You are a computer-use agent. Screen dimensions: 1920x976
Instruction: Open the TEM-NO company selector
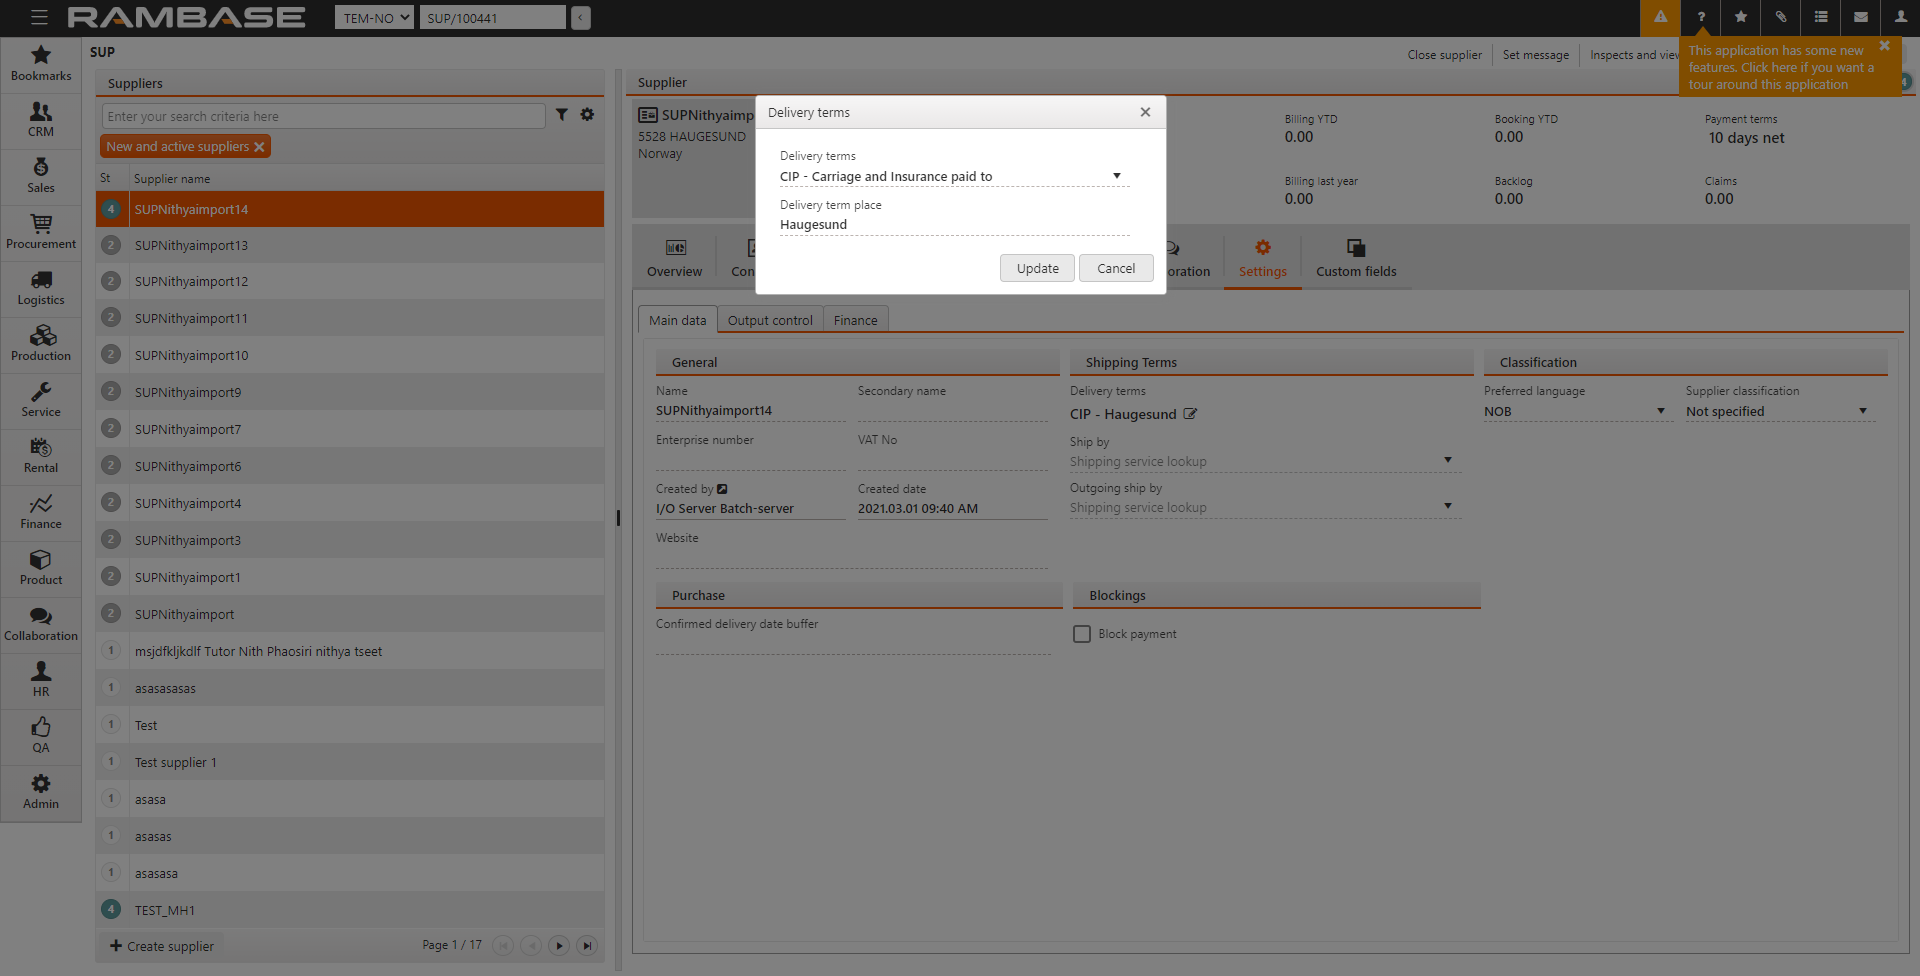[374, 18]
